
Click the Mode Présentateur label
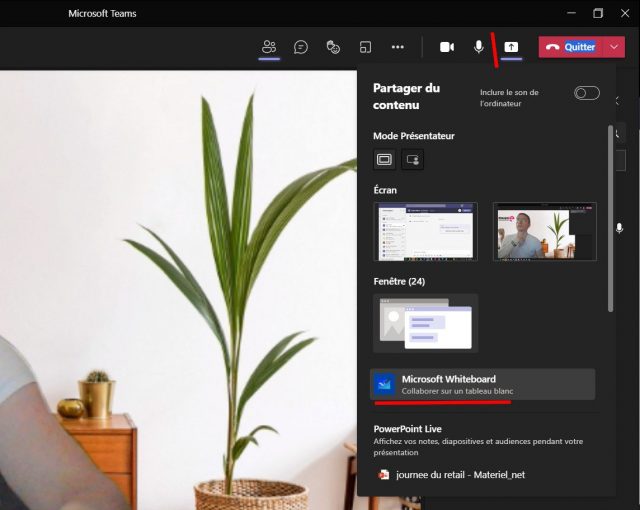(x=414, y=136)
